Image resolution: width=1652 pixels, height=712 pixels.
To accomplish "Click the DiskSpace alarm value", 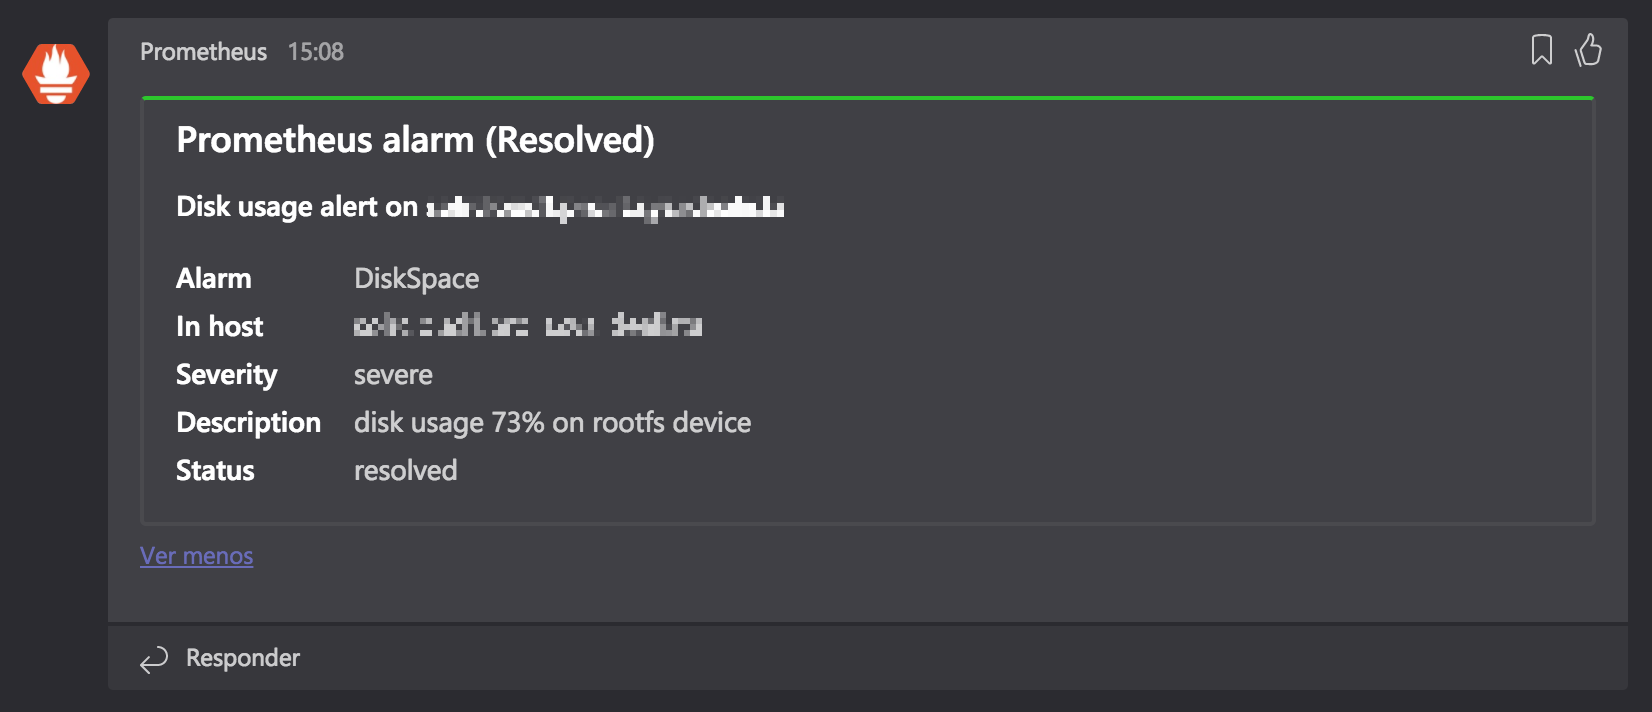I will [416, 279].
